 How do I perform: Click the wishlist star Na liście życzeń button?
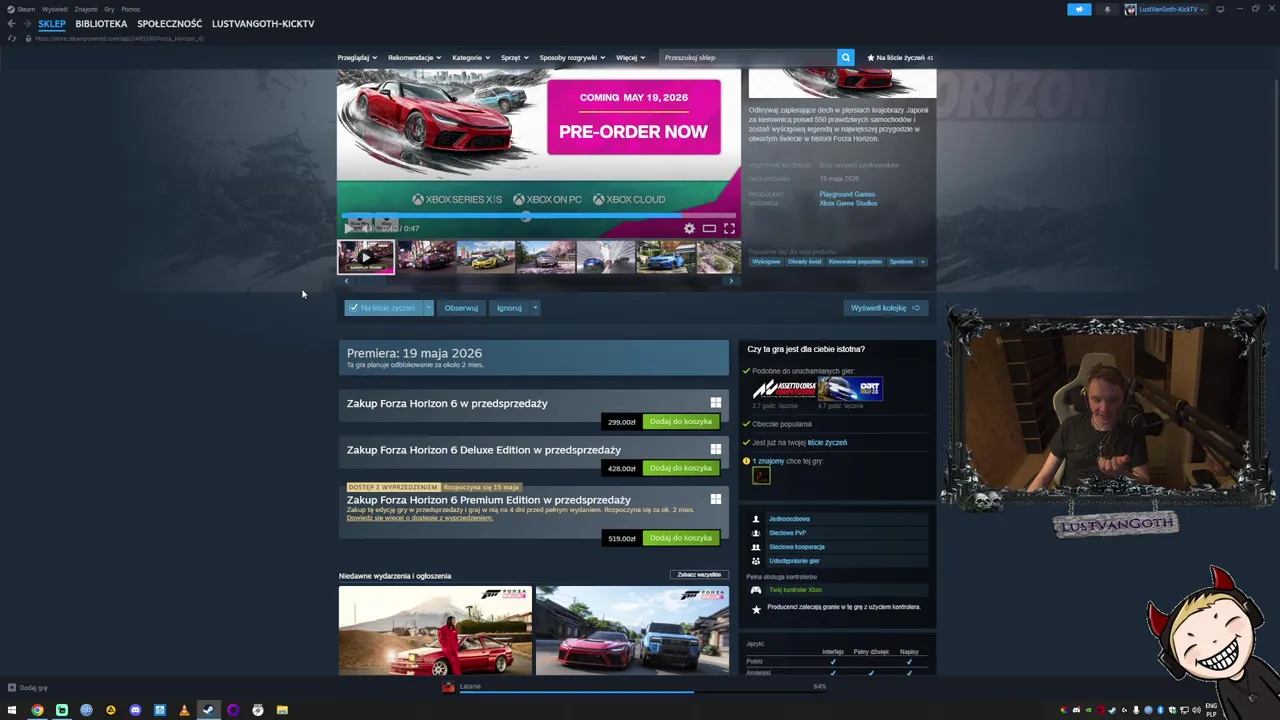tap(900, 57)
